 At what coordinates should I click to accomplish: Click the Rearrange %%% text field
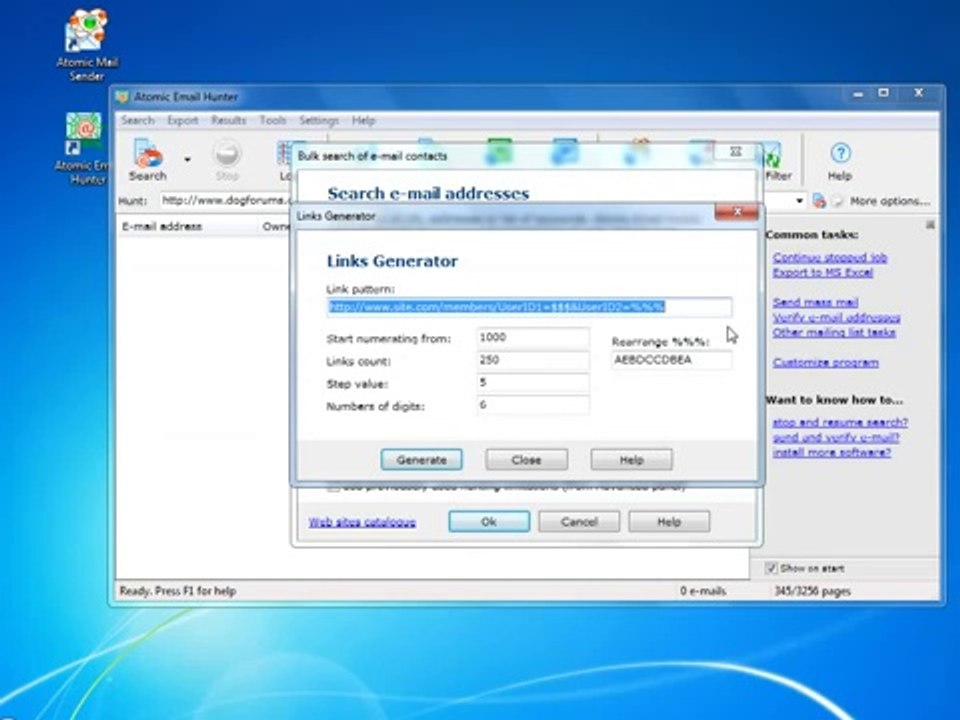[671, 360]
